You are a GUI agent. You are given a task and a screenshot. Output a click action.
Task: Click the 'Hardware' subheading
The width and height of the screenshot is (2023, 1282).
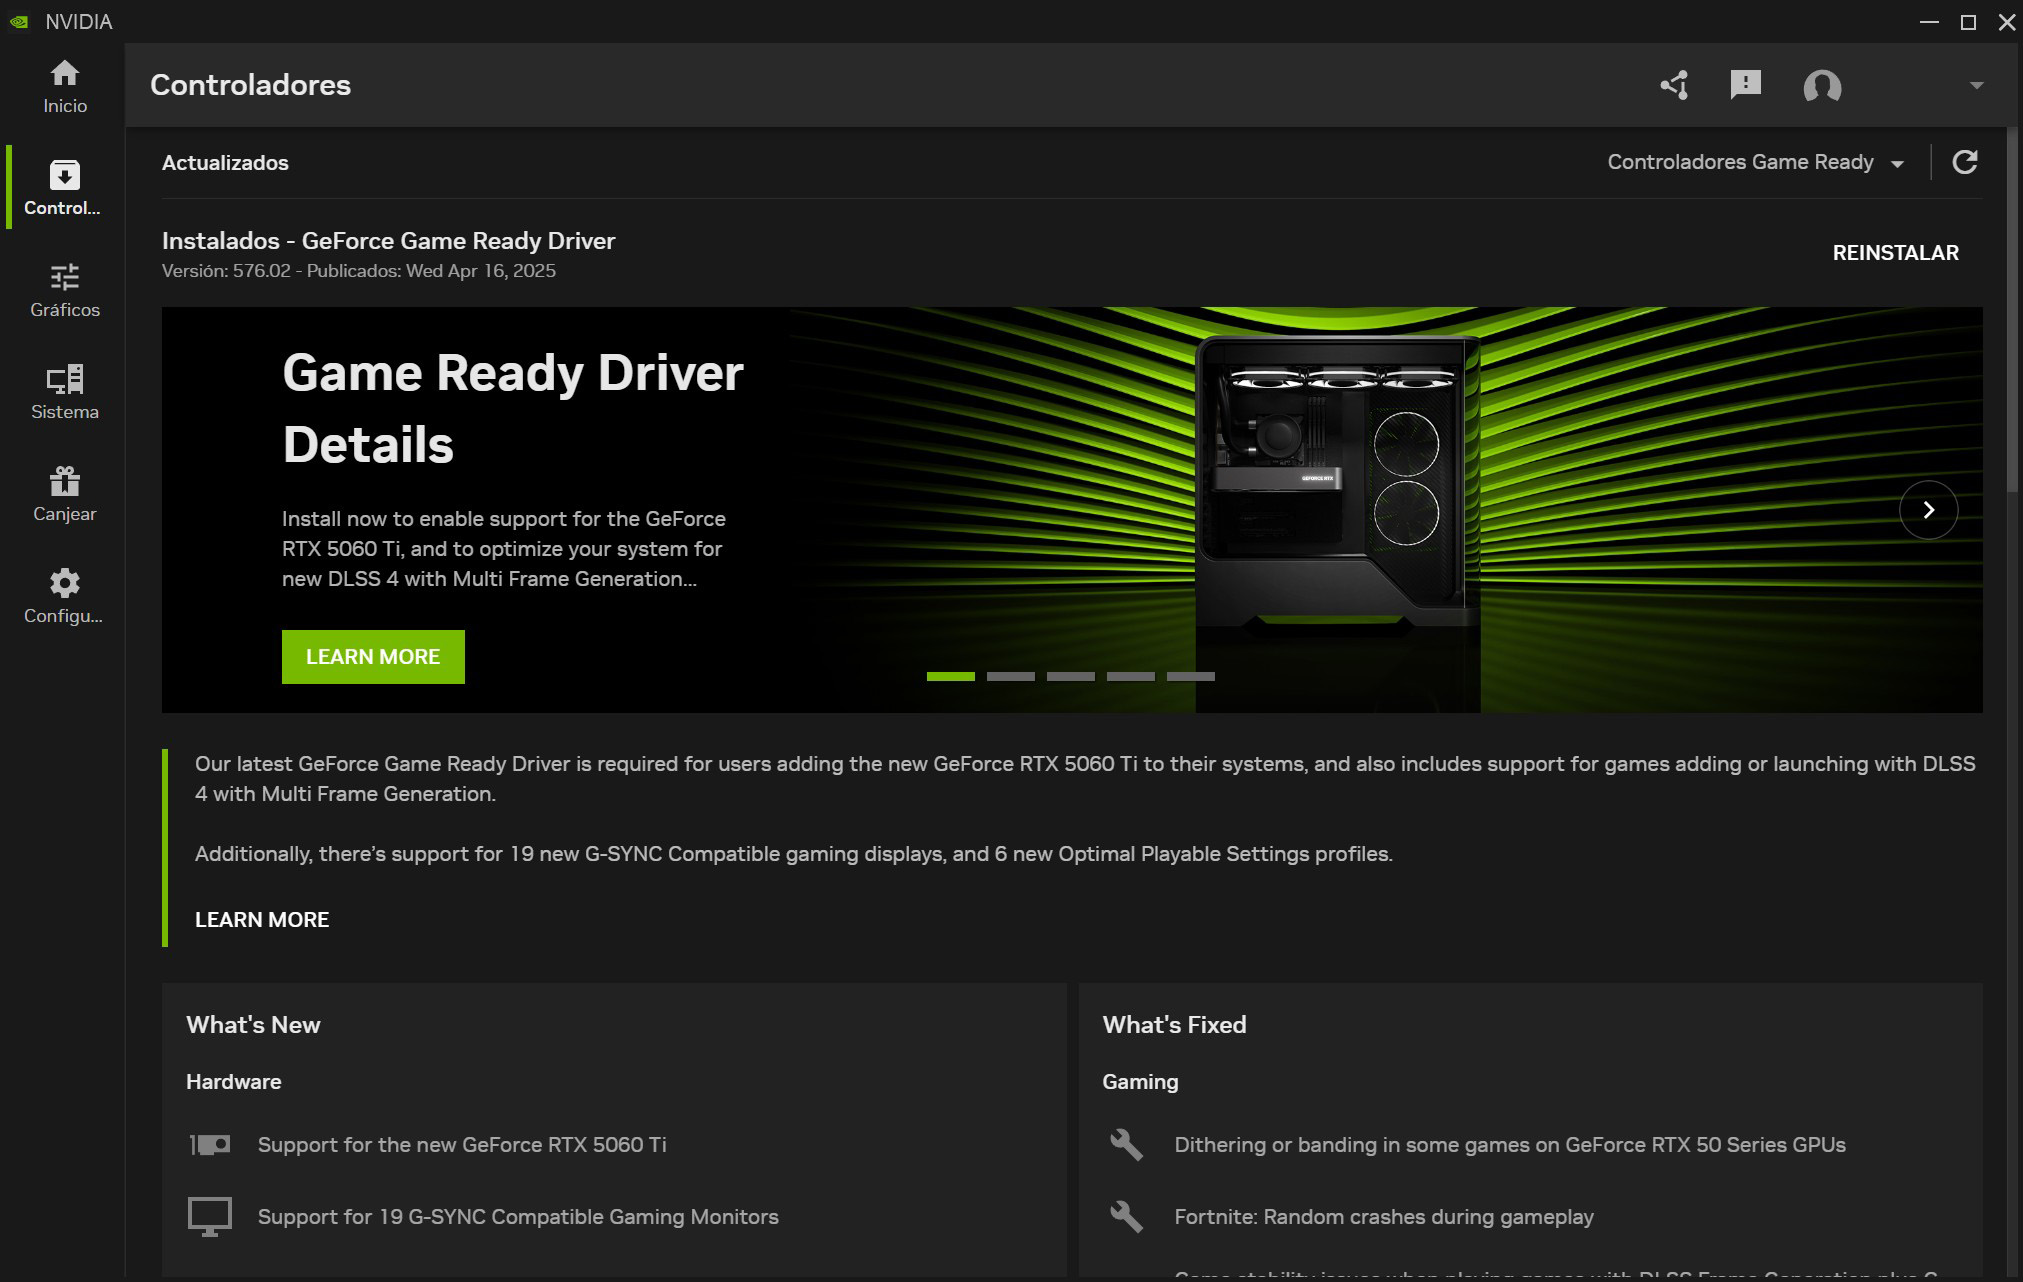[233, 1082]
